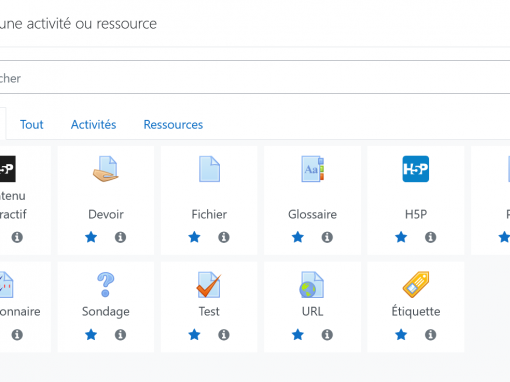
Task: Click the Devoir label
Action: click(x=106, y=214)
